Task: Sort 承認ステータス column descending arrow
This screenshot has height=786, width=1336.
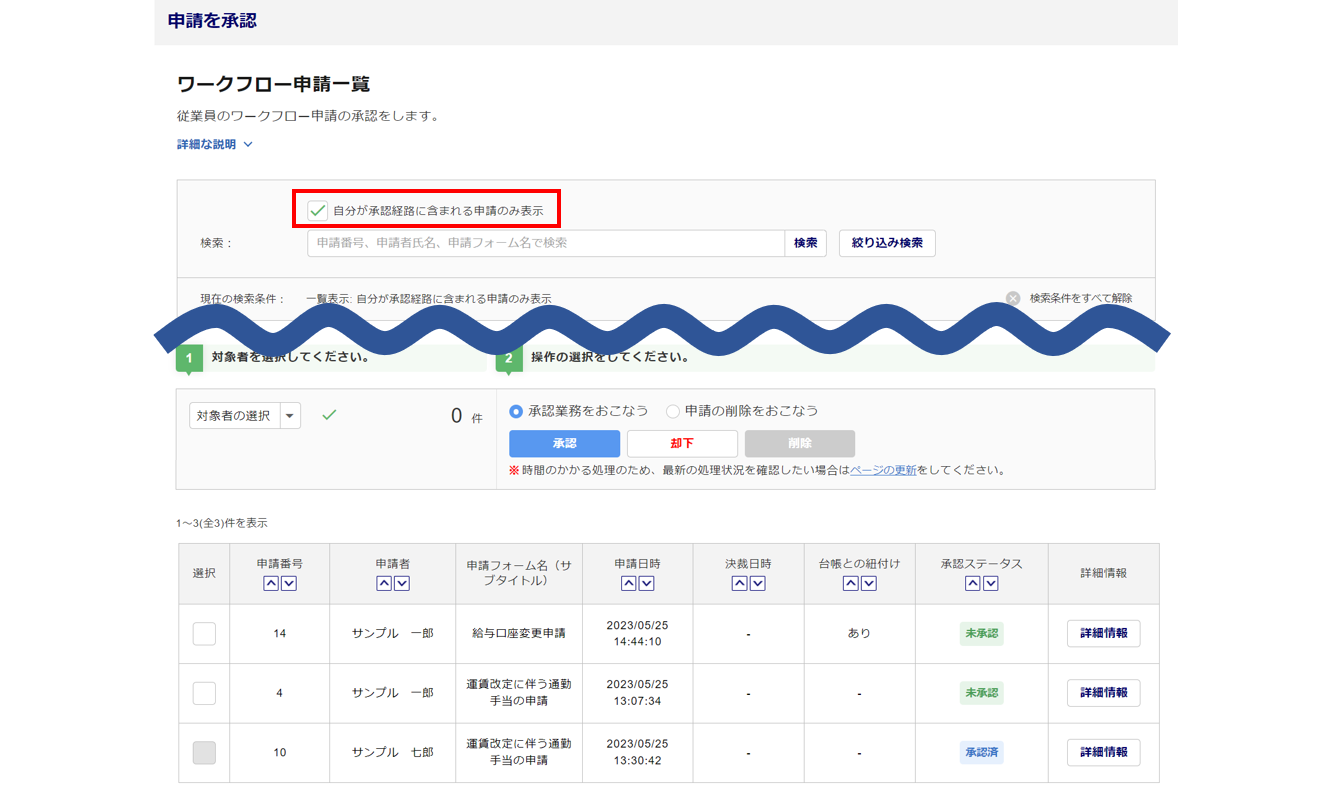Action: pos(991,584)
